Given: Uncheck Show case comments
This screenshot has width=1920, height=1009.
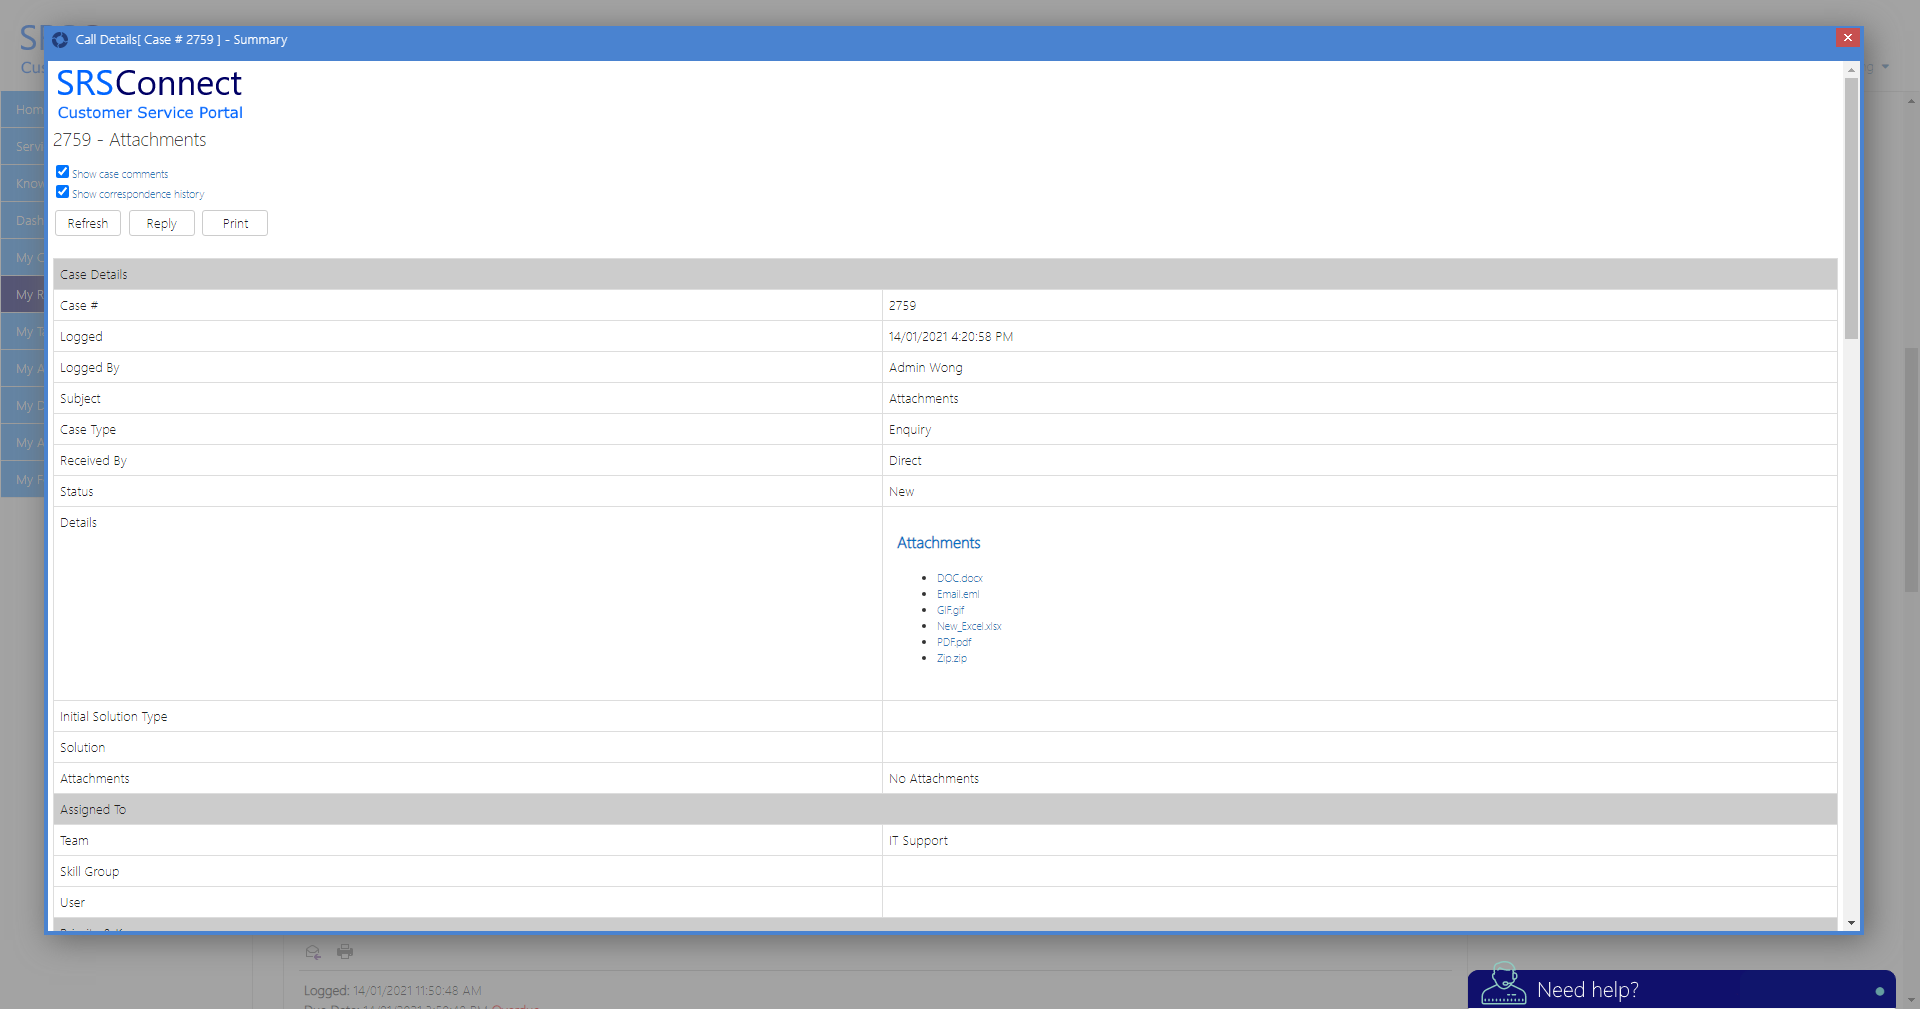Looking at the screenshot, I should coord(63,172).
